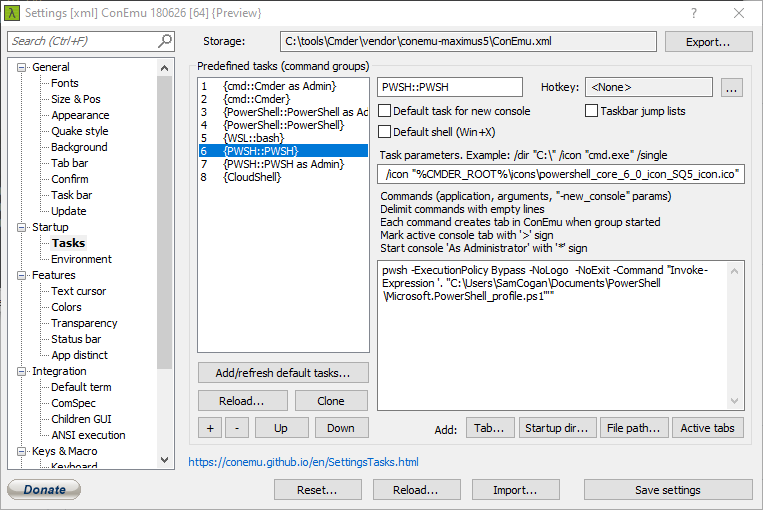
Task: Open Transparency settings
Action: pos(84,323)
